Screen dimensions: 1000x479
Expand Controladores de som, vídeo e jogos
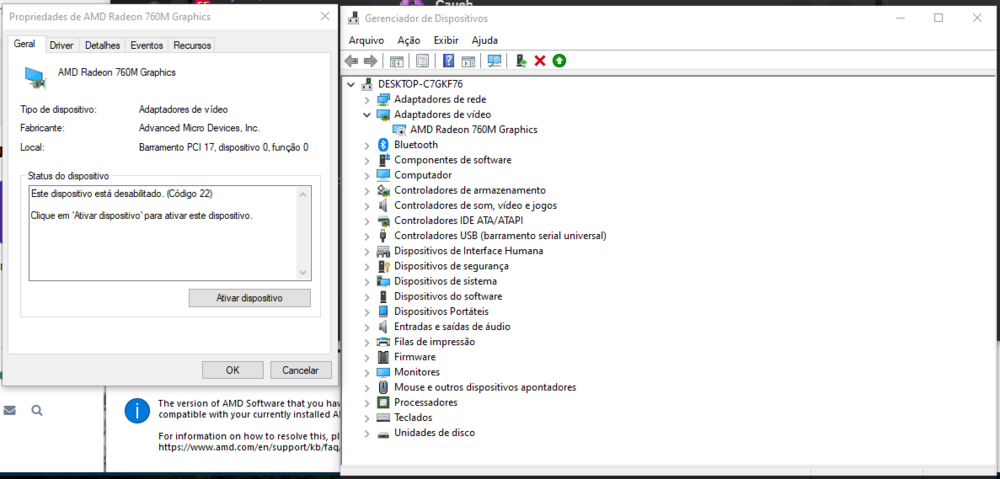(x=367, y=205)
